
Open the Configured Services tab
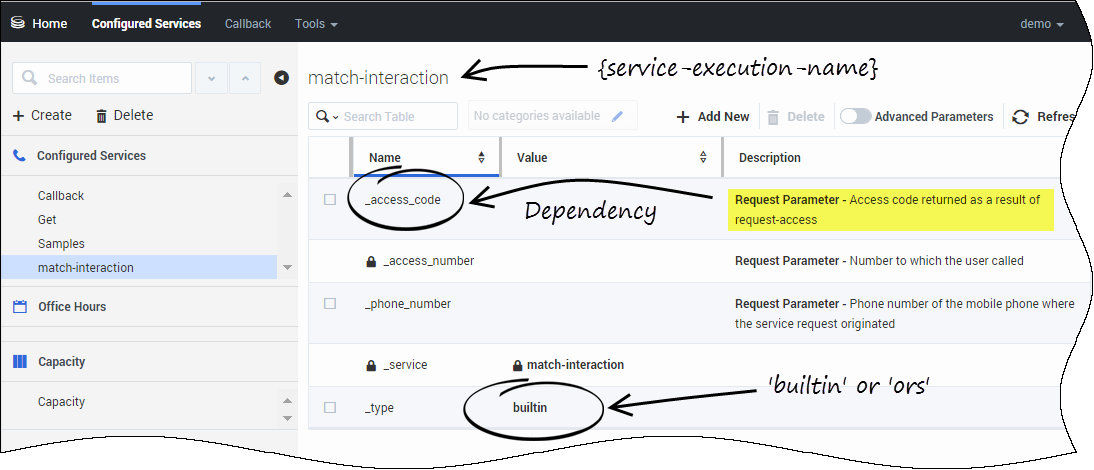point(146,23)
